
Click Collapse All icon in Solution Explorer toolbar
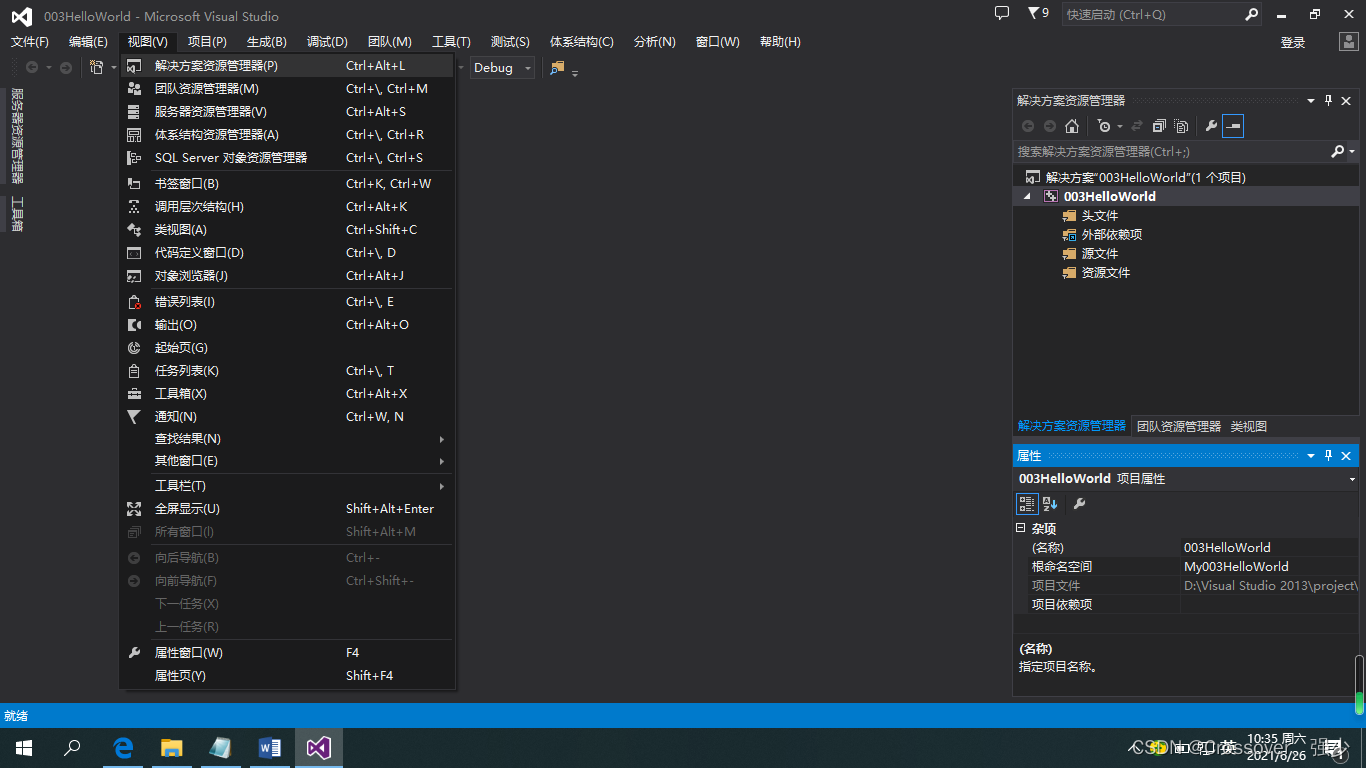(x=1159, y=126)
